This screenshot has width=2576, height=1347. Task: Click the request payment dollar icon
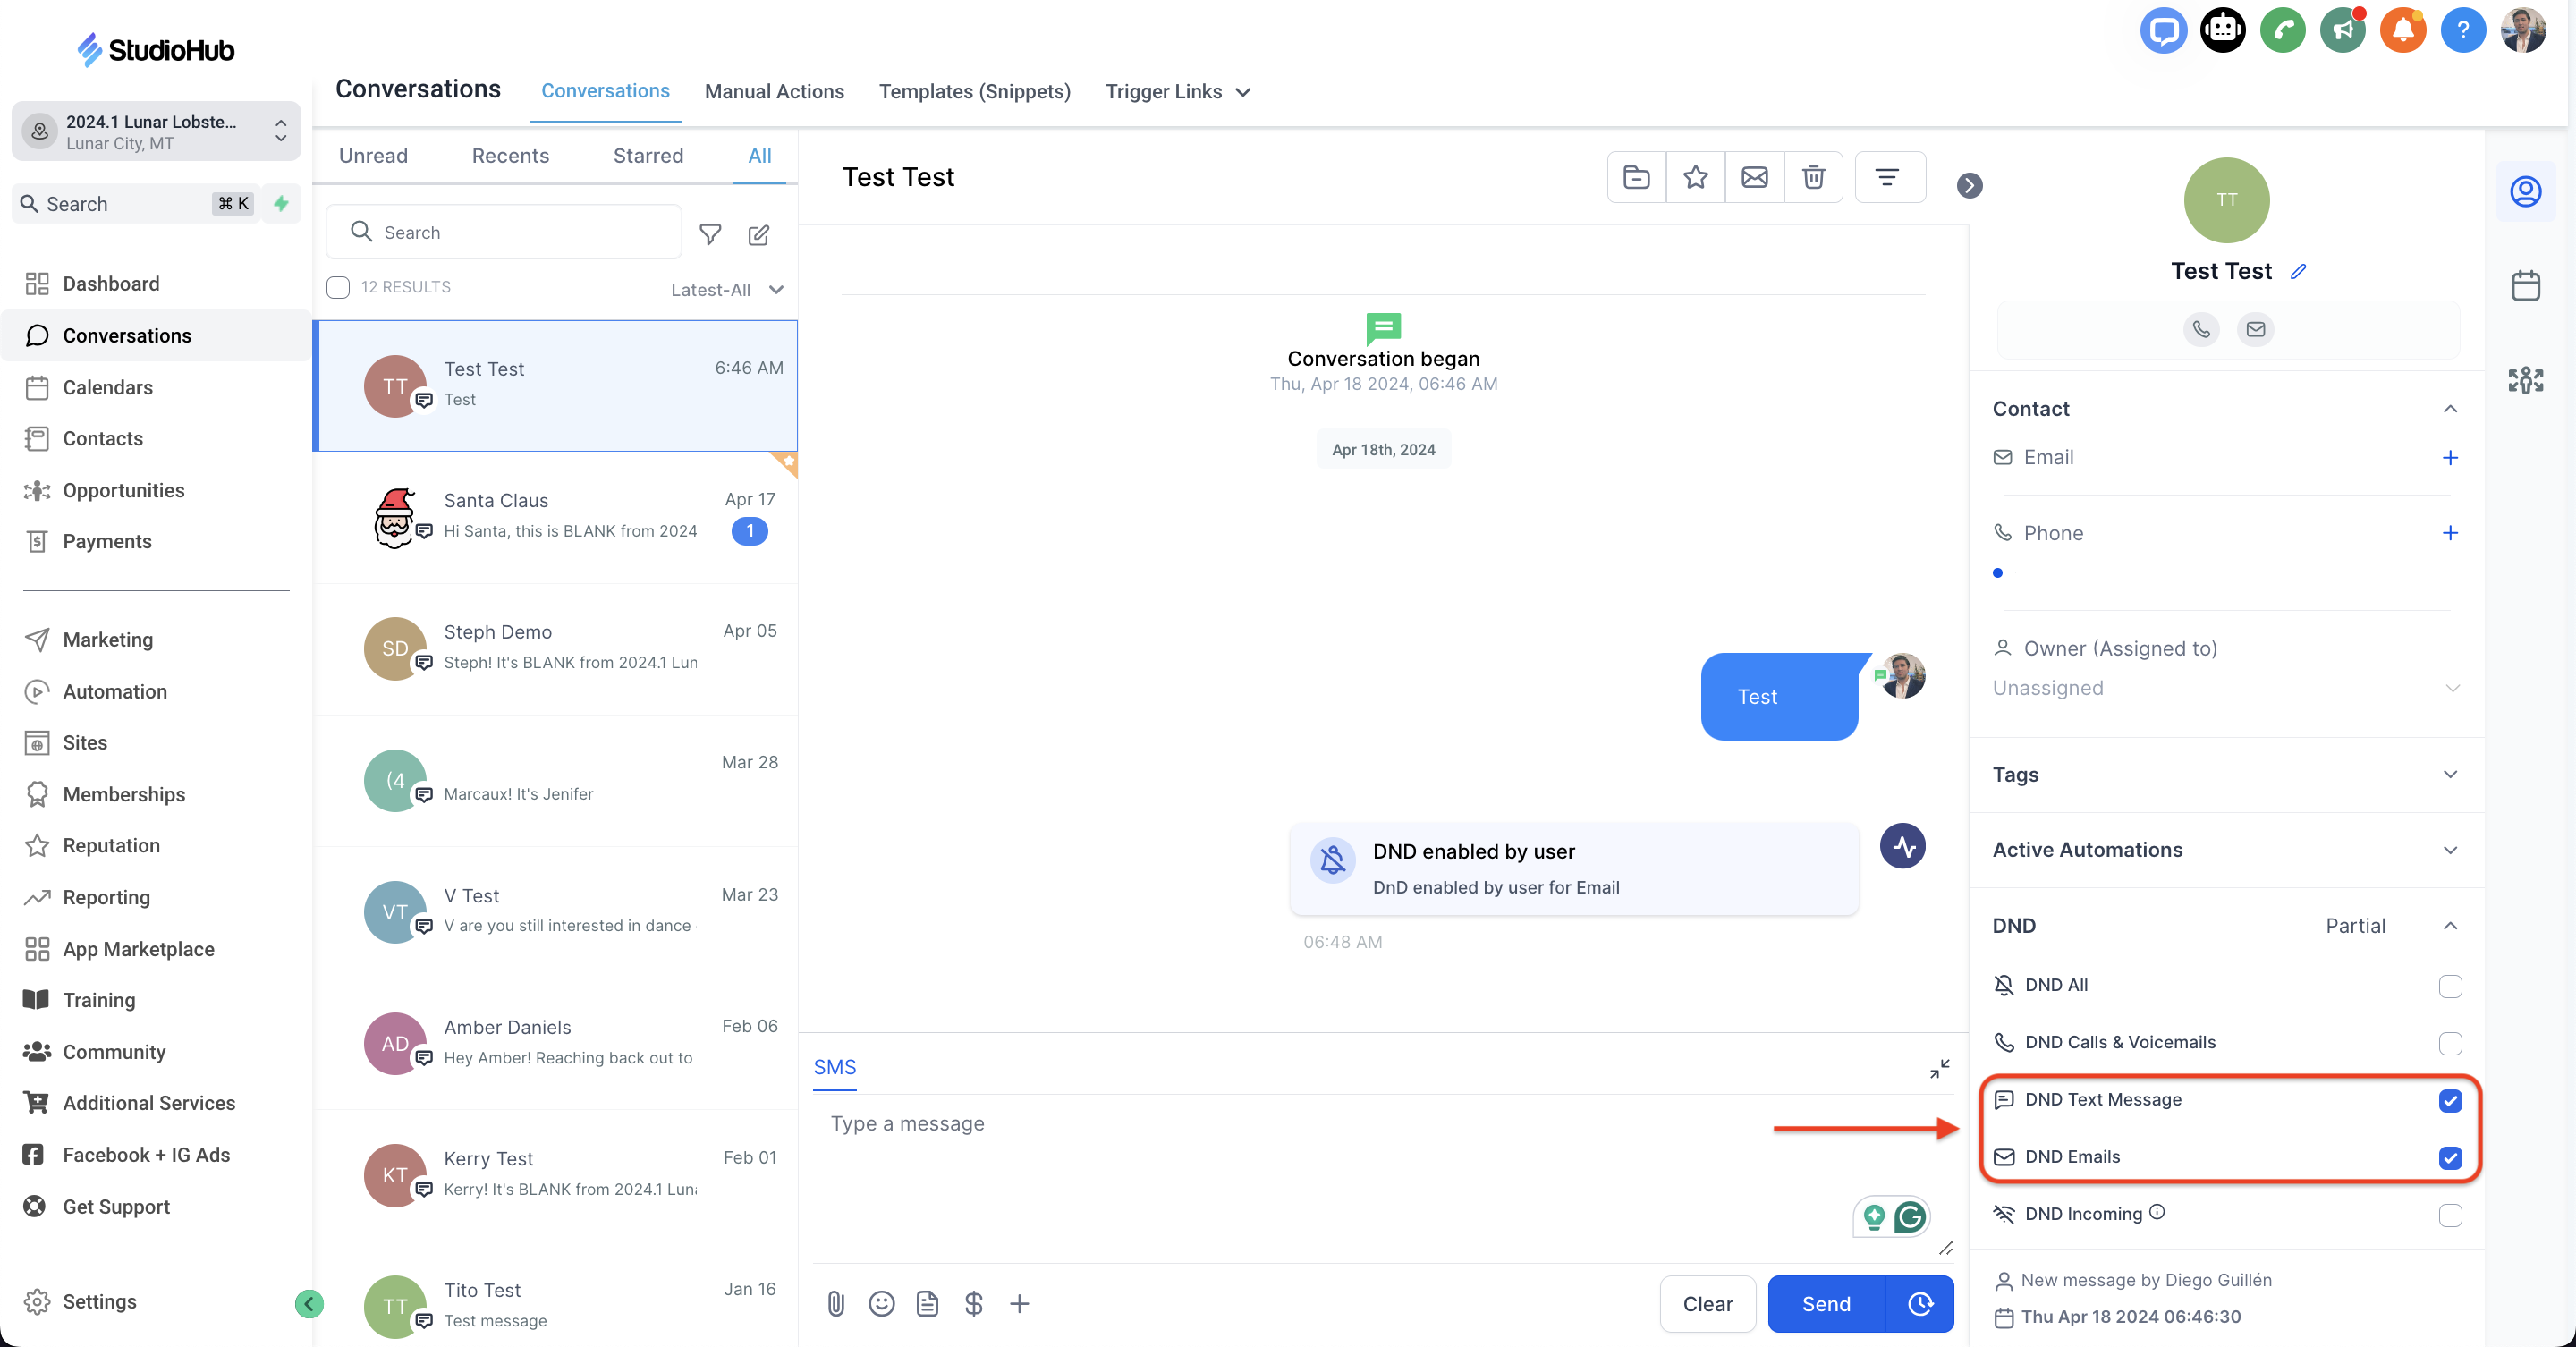(x=973, y=1303)
